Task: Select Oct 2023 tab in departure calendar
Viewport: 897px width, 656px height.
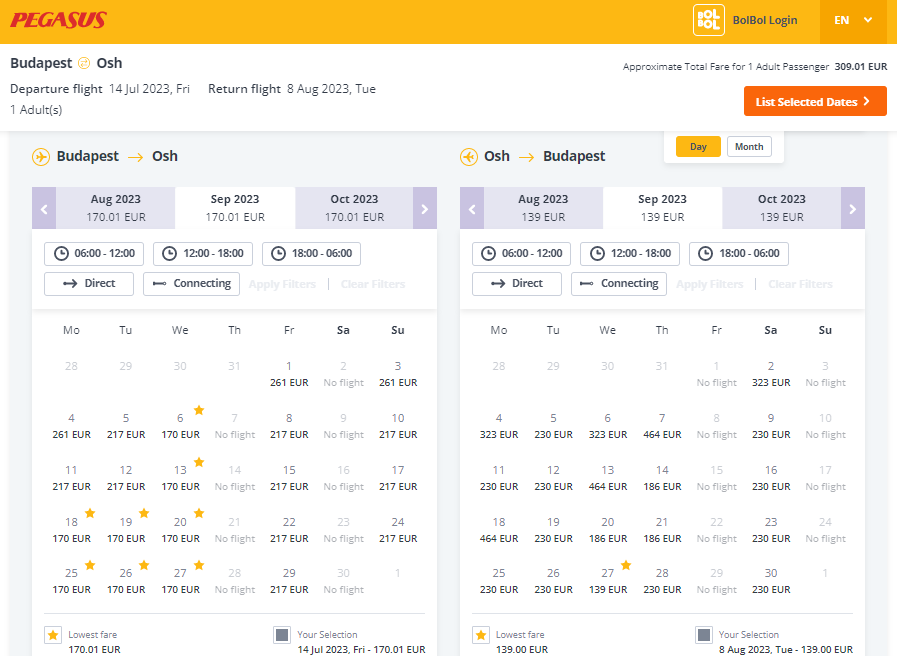Action: coord(354,208)
